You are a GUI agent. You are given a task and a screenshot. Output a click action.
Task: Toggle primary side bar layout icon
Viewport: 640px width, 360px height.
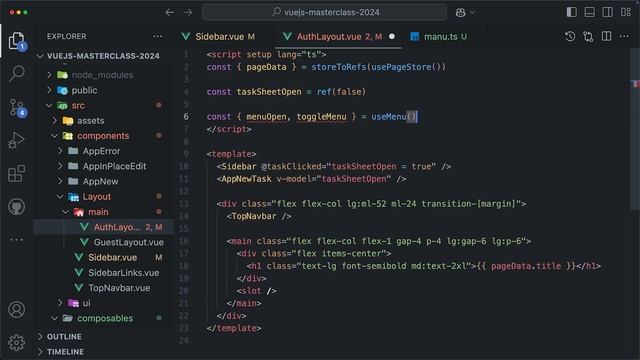pyautogui.click(x=571, y=12)
